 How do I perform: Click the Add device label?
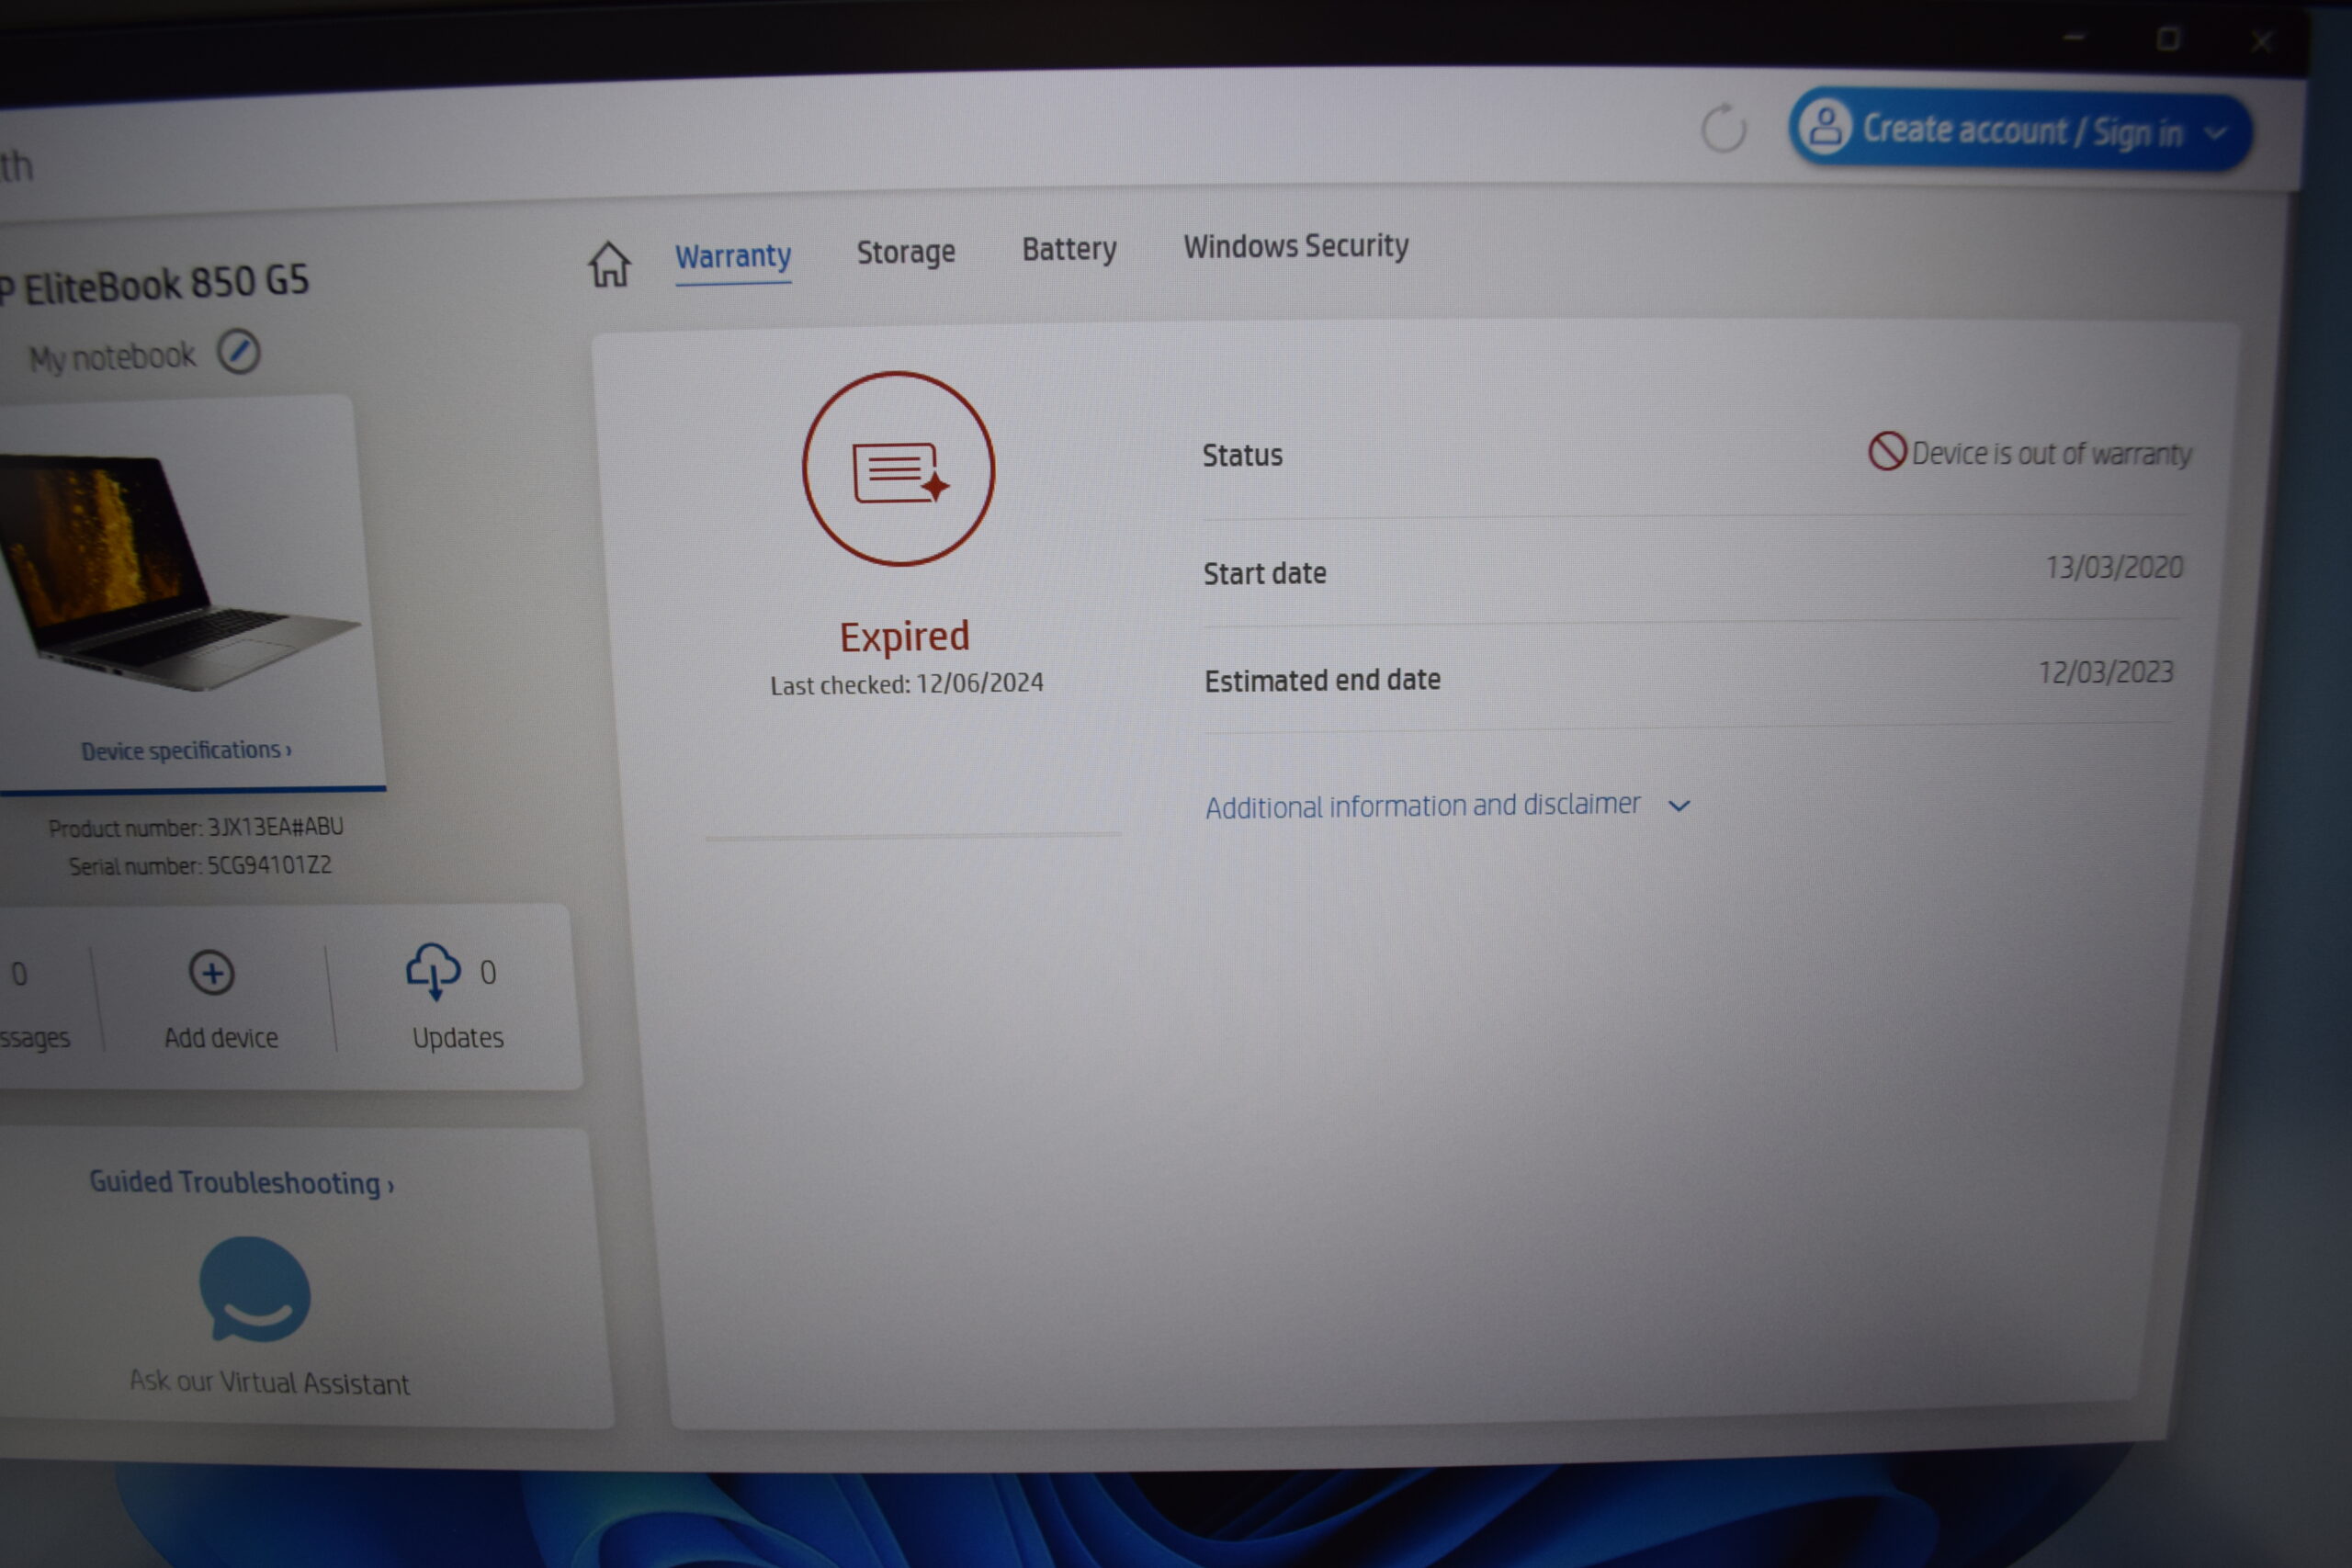221,1038
